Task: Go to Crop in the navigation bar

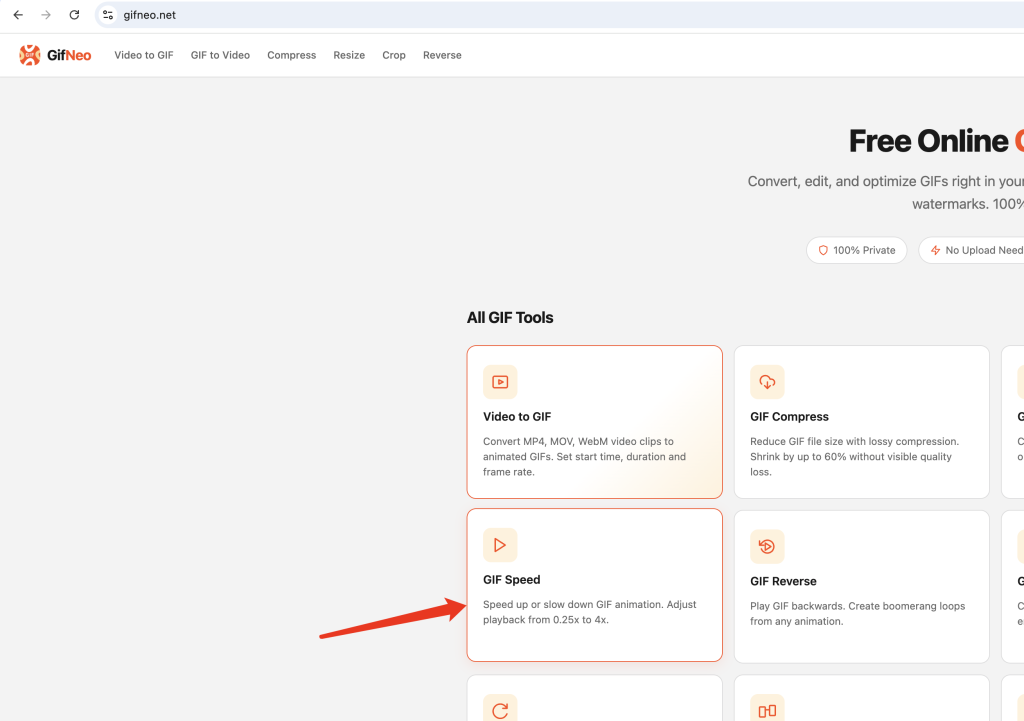Action: pyautogui.click(x=394, y=56)
